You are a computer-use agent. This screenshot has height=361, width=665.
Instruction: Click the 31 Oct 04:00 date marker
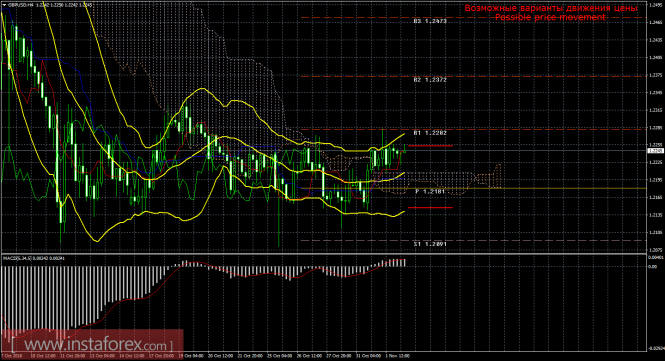point(368,355)
